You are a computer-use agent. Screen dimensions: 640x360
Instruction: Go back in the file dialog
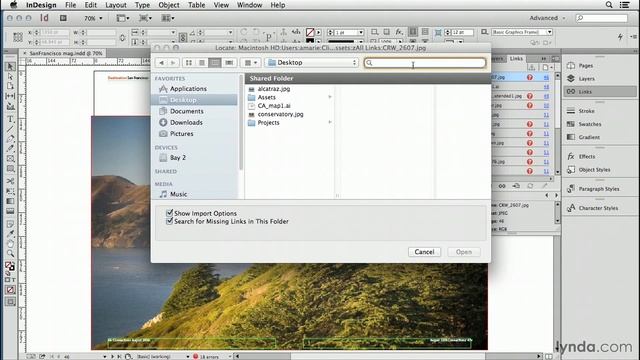coord(162,62)
